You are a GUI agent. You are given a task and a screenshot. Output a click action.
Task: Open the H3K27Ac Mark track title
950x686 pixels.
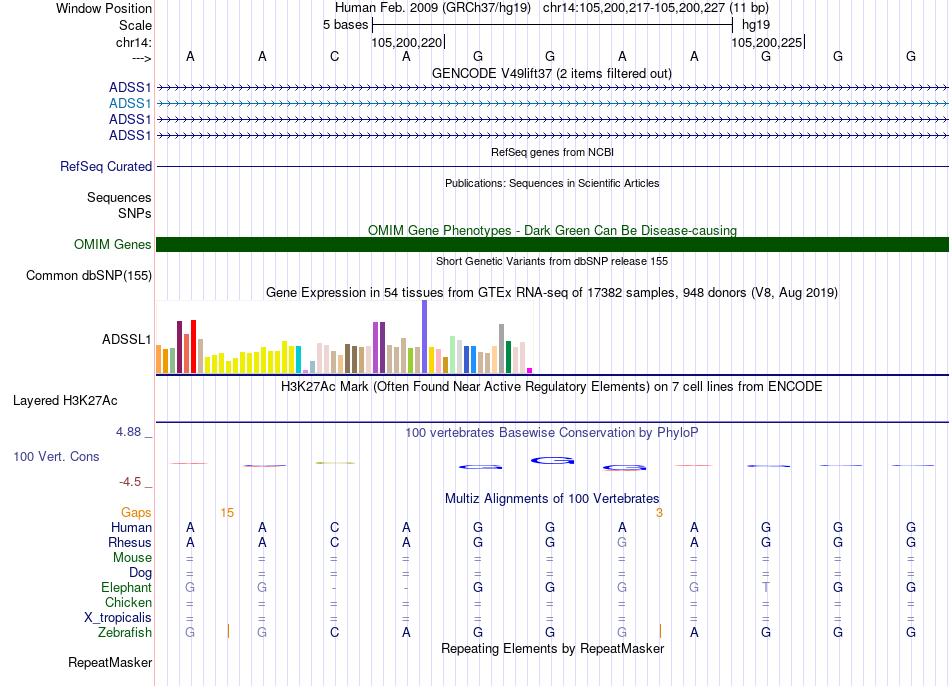(552, 387)
